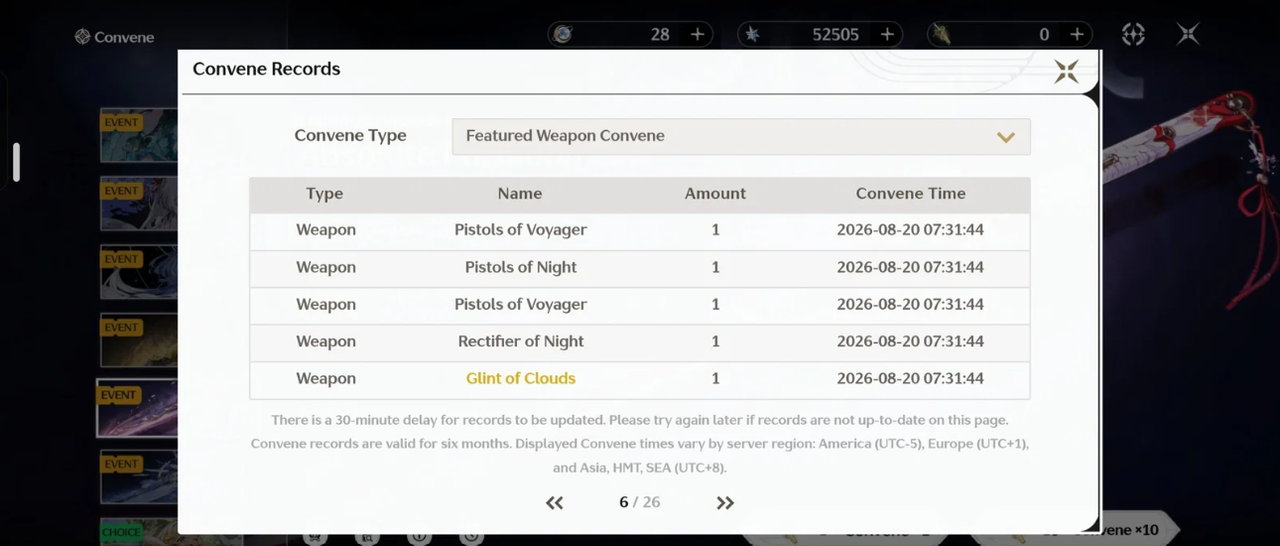Click Weapon type in Rectifier of Night row

326,341
